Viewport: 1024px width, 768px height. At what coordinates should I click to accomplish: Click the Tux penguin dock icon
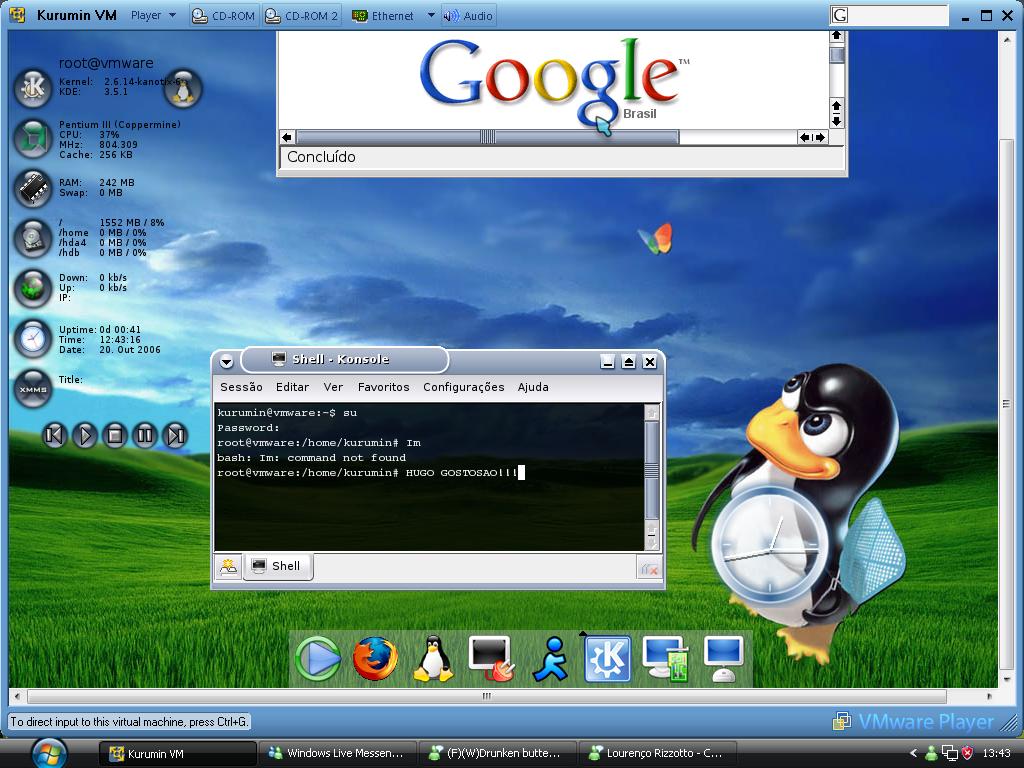(x=433, y=658)
